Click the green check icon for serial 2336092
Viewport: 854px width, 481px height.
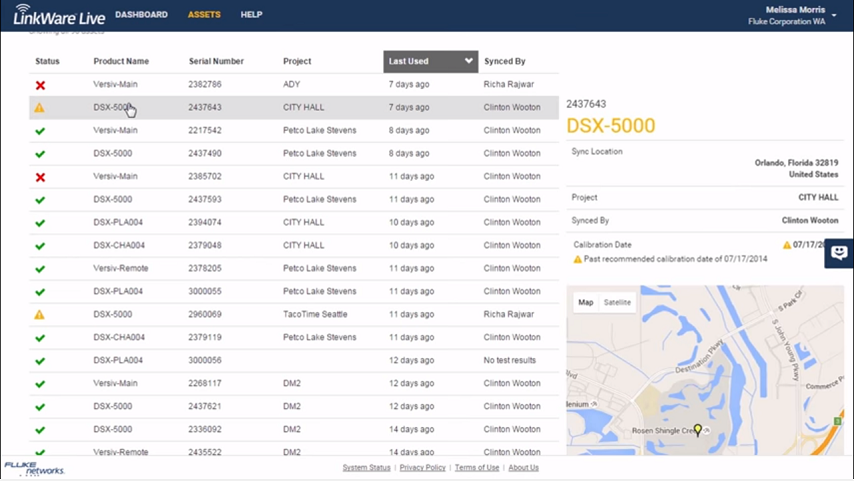[x=40, y=430]
